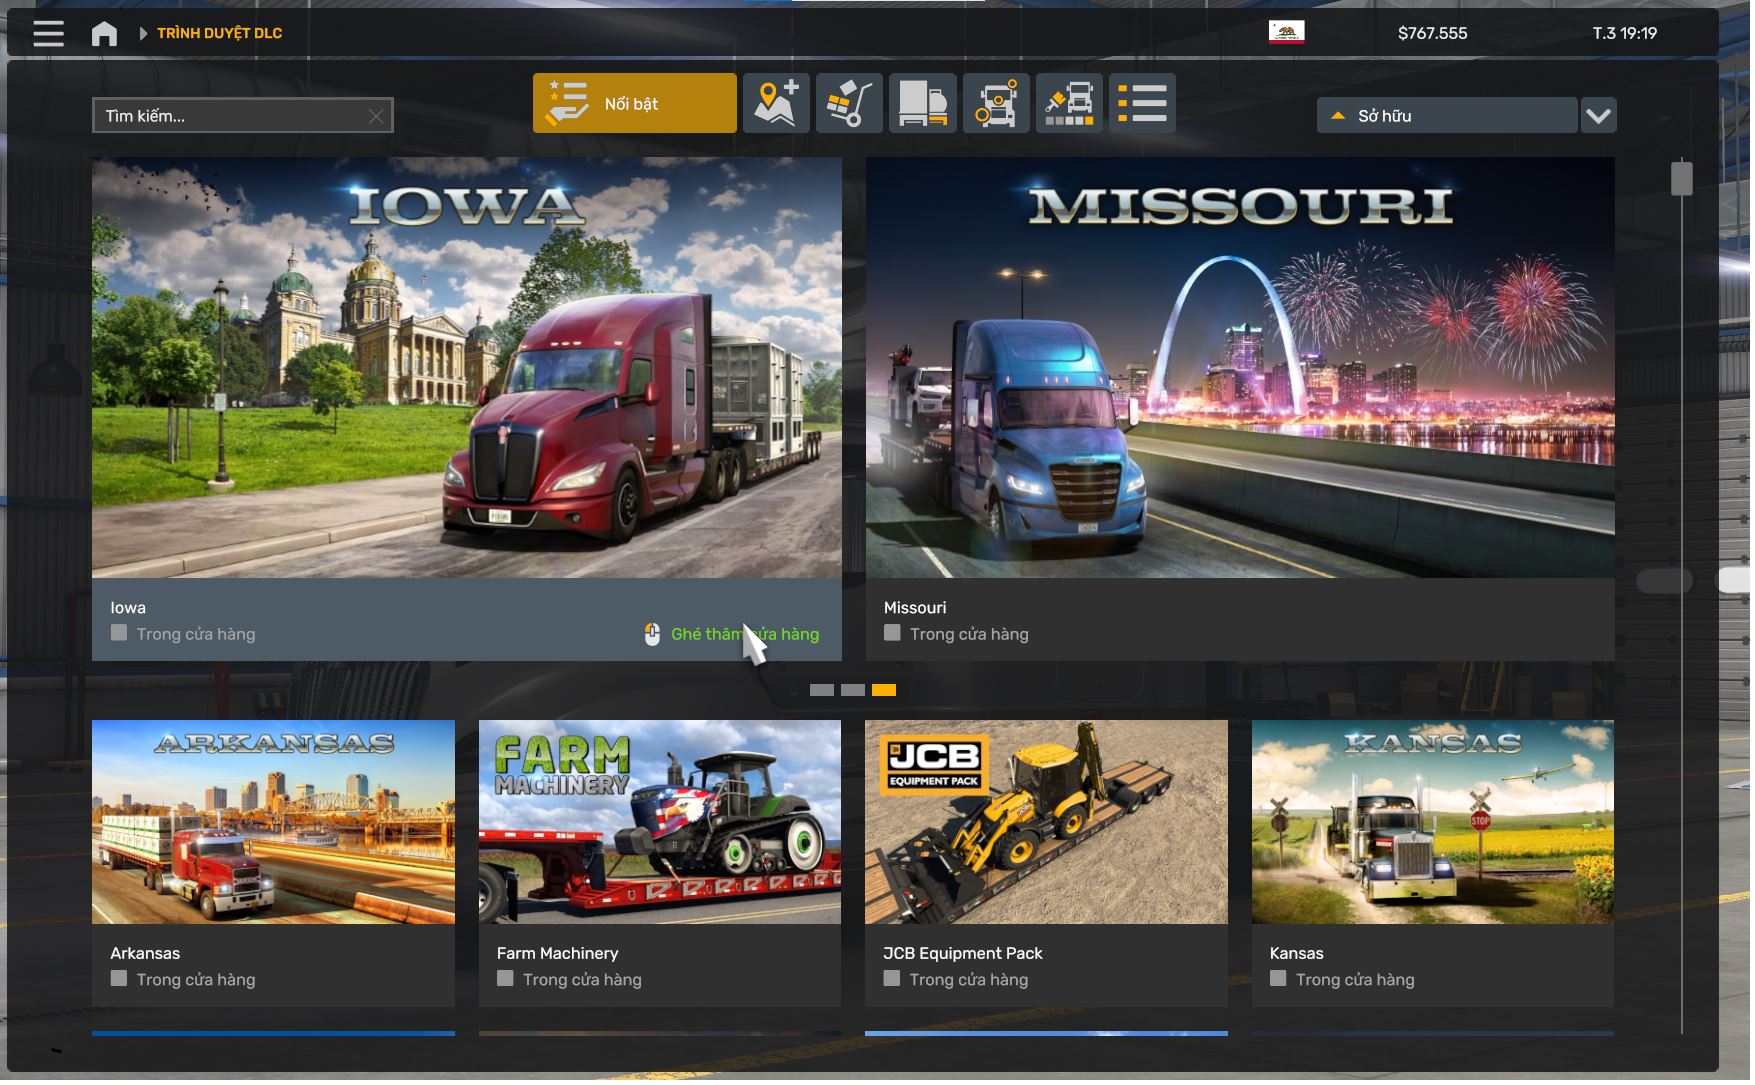Click the Sở hữu sort field
The width and height of the screenshot is (1755, 1085).
tap(1447, 116)
